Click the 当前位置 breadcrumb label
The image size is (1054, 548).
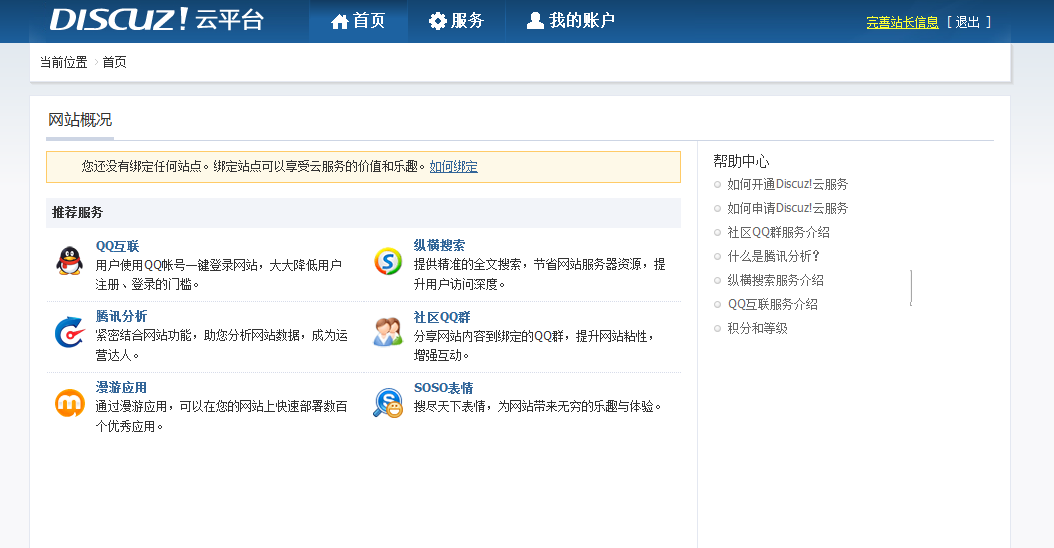pos(63,63)
